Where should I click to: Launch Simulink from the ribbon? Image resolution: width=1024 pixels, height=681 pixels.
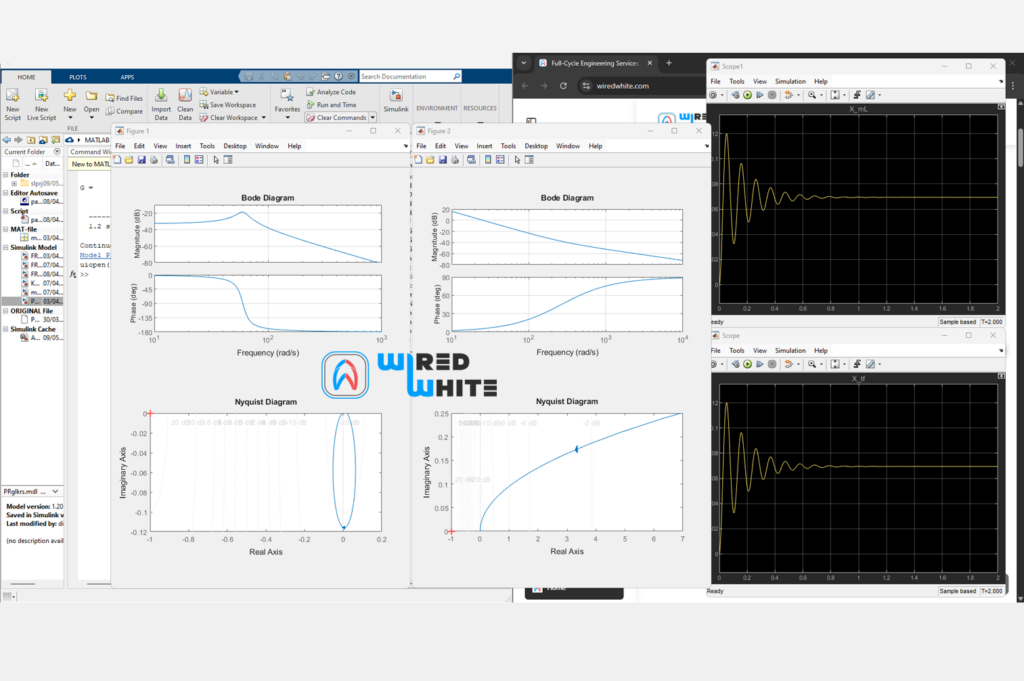396,101
